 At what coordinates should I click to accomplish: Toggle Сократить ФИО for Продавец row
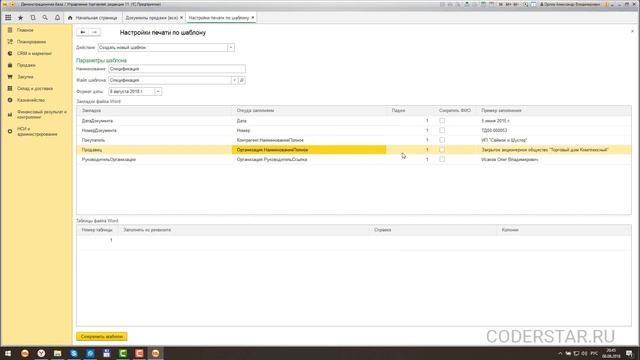tap(442, 150)
